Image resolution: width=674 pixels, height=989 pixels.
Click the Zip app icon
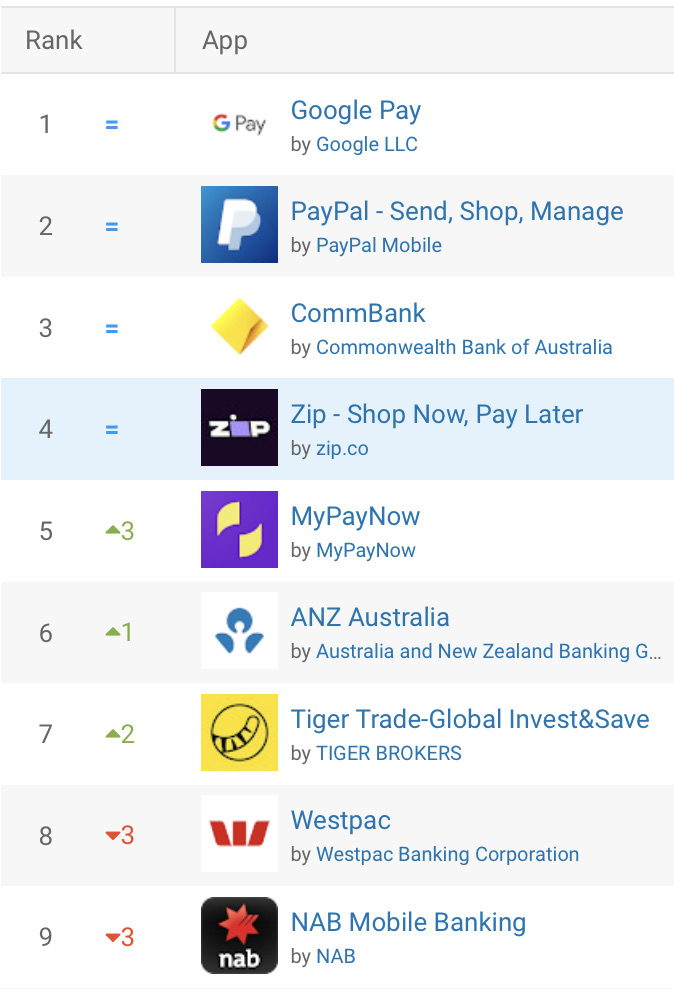click(239, 428)
